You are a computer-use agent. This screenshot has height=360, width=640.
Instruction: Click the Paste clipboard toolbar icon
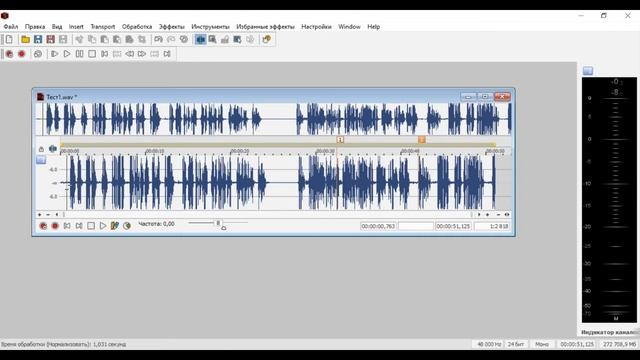click(x=104, y=40)
